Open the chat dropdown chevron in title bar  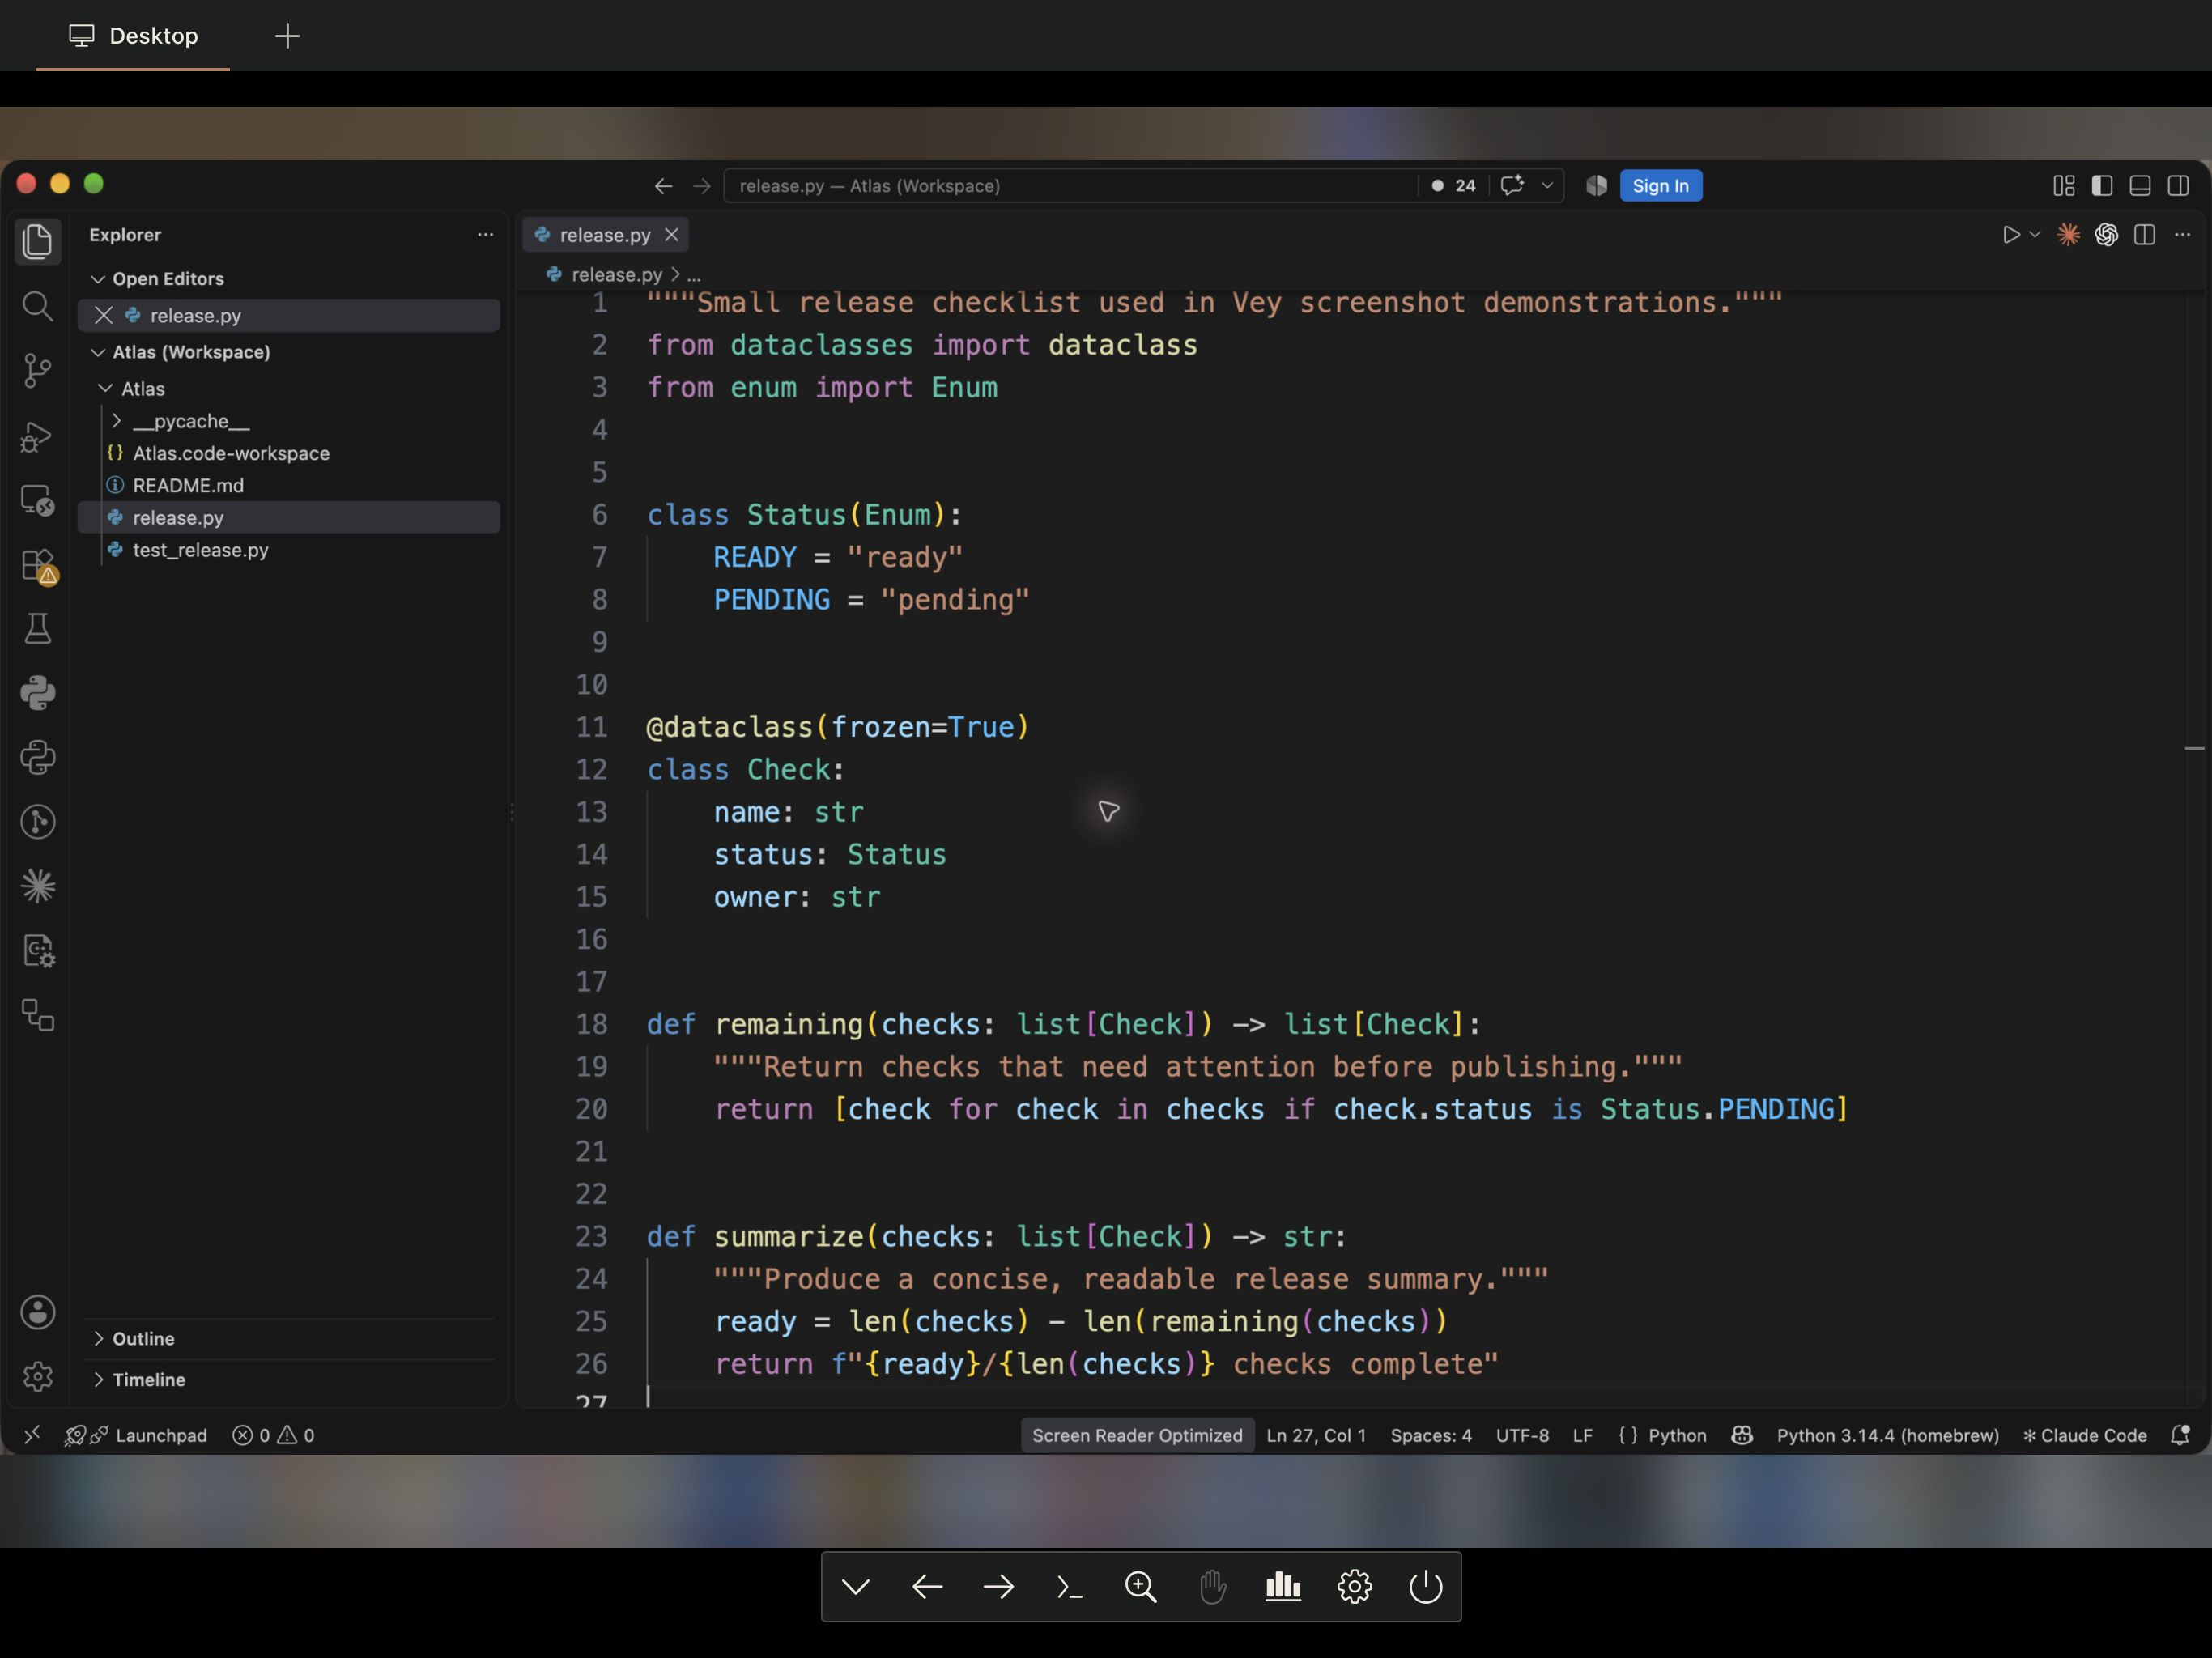pyautogui.click(x=1547, y=186)
